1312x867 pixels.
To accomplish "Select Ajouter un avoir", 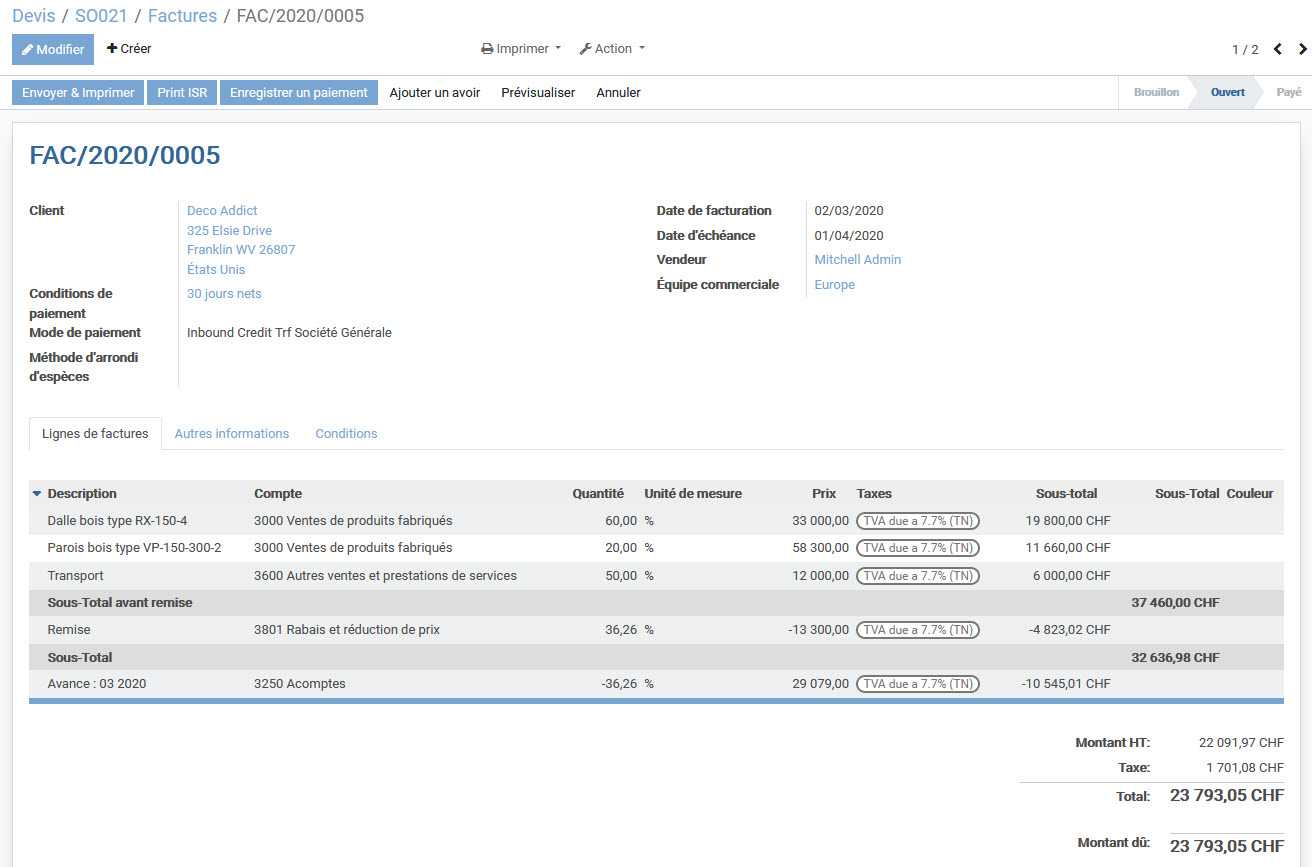I will click(x=434, y=93).
